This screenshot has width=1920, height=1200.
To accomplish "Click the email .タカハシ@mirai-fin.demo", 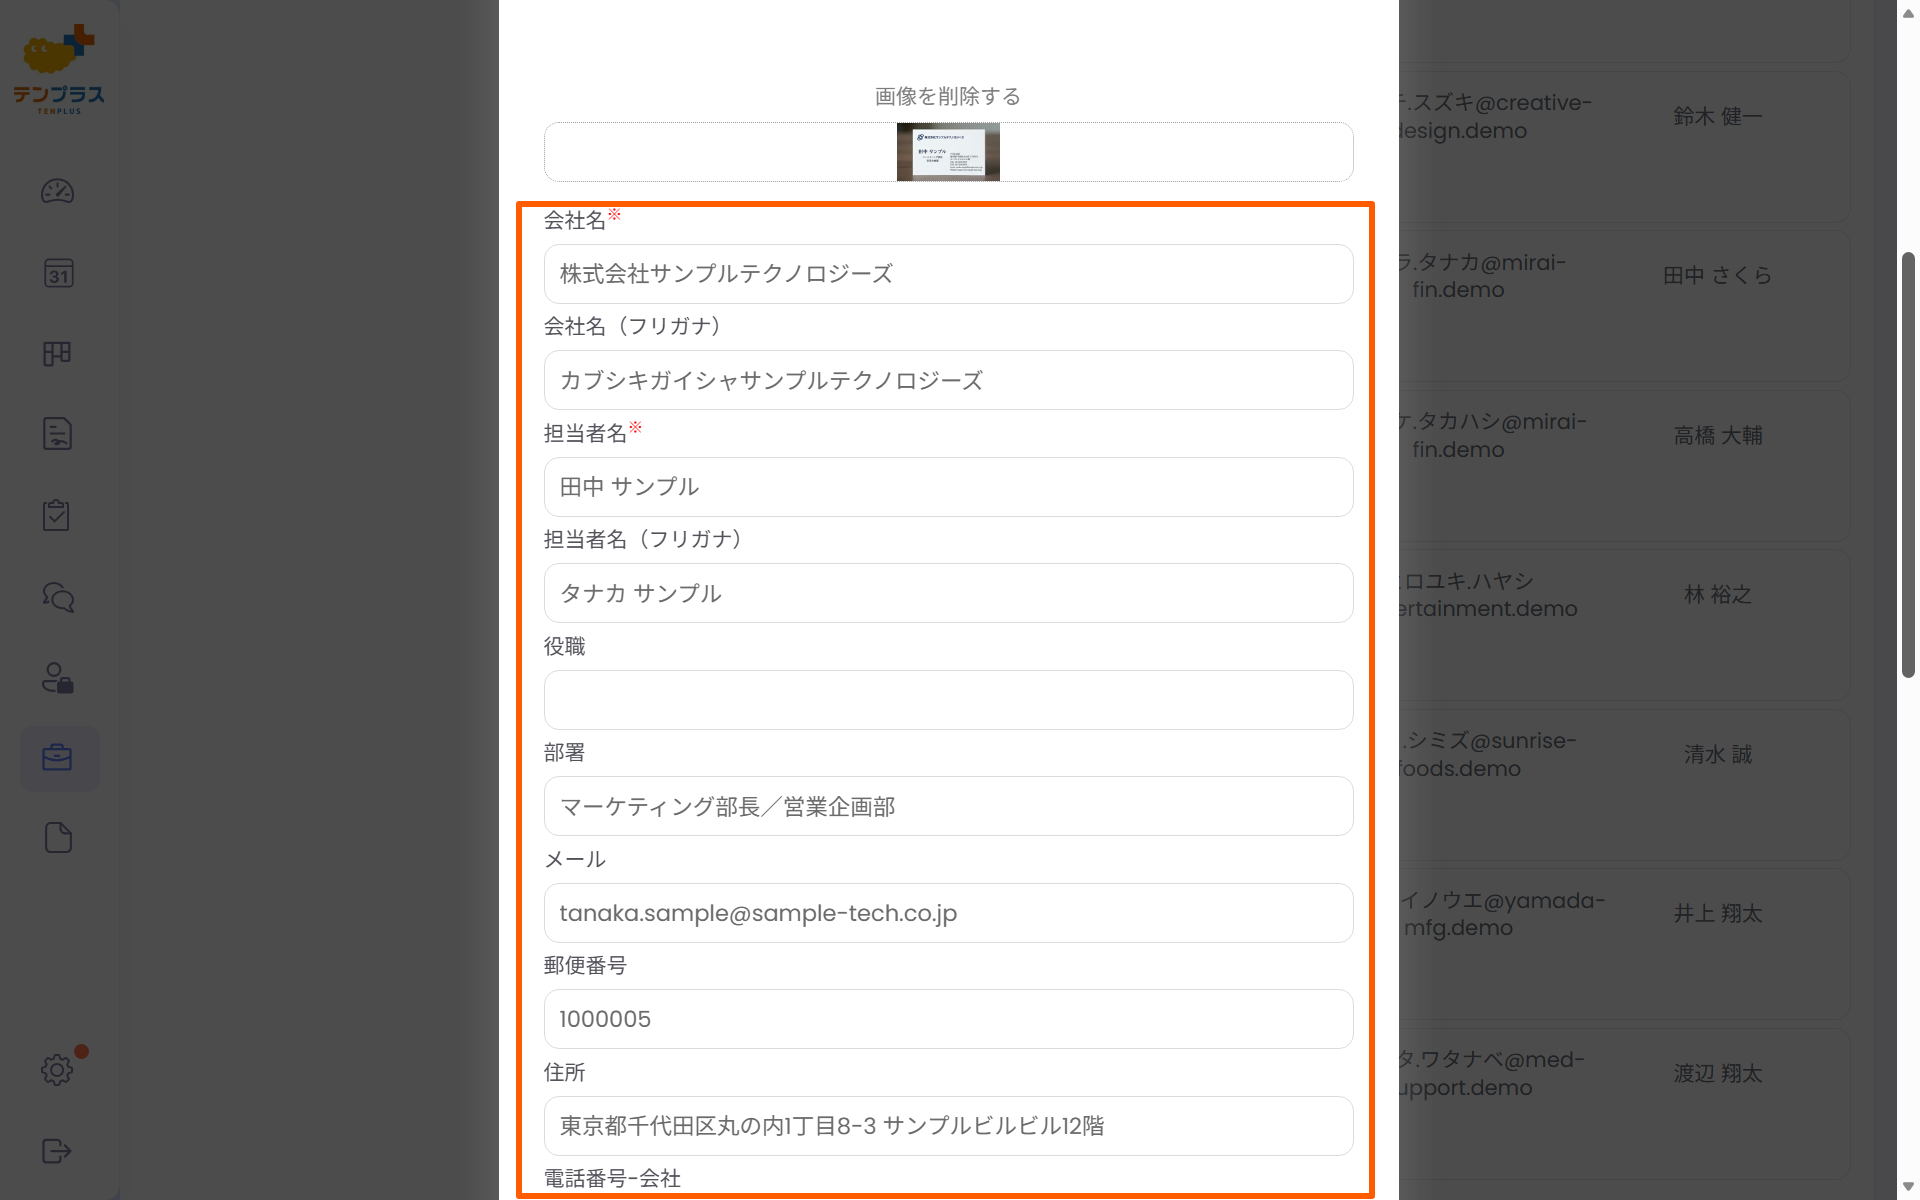I will pyautogui.click(x=1493, y=435).
